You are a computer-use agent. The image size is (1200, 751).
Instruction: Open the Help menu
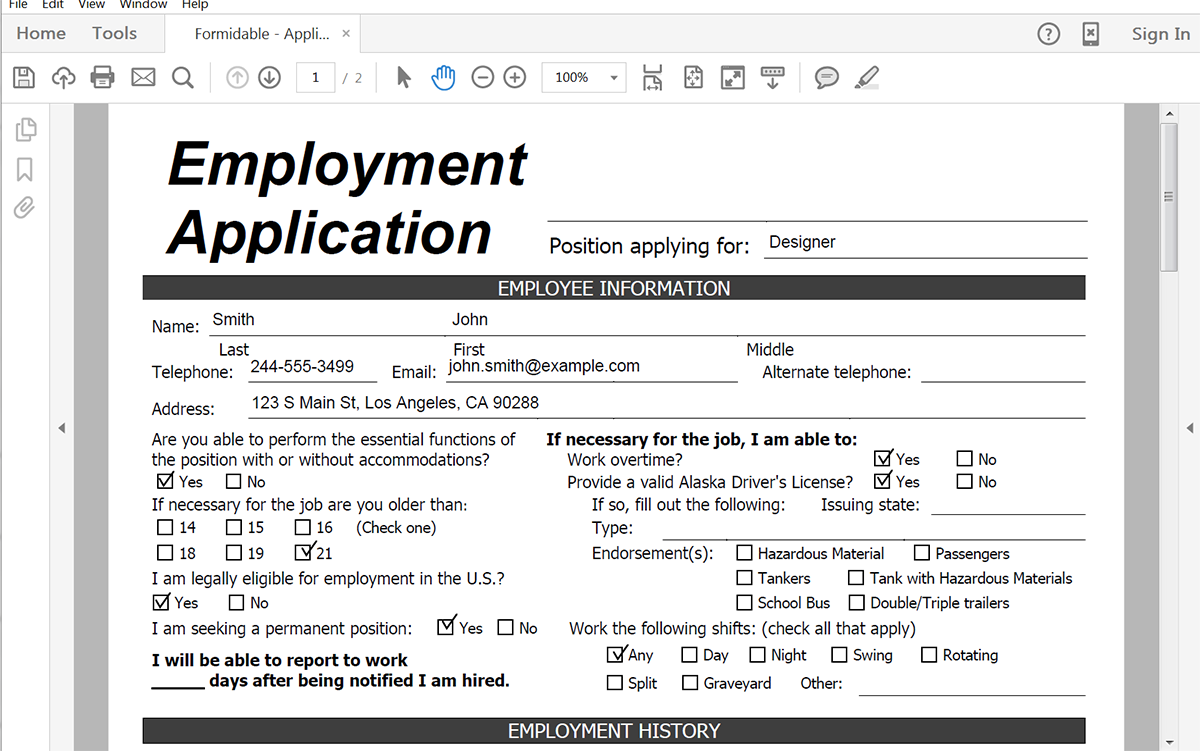(195, 5)
